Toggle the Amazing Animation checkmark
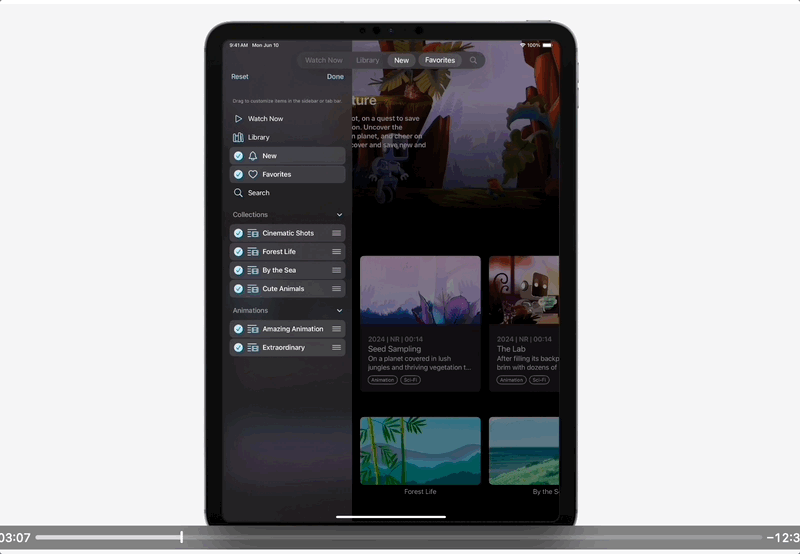 pyautogui.click(x=238, y=329)
